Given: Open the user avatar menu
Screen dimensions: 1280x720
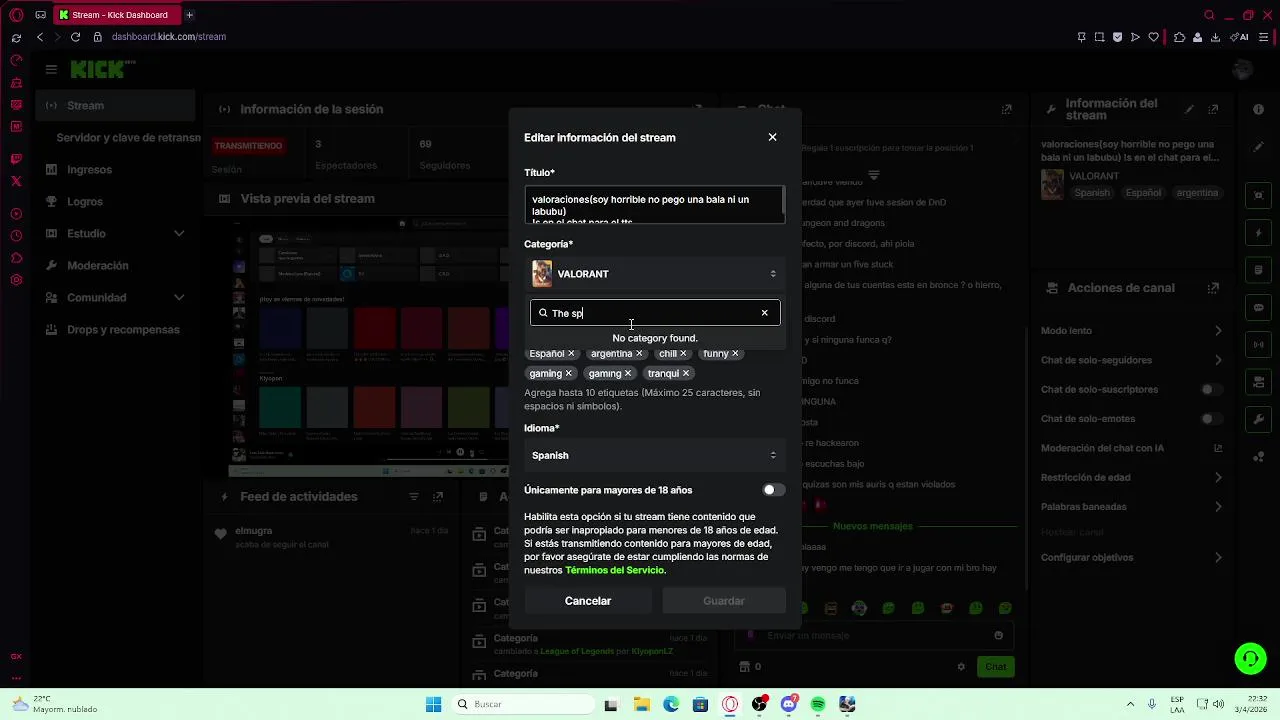Looking at the screenshot, I should click(x=1243, y=69).
